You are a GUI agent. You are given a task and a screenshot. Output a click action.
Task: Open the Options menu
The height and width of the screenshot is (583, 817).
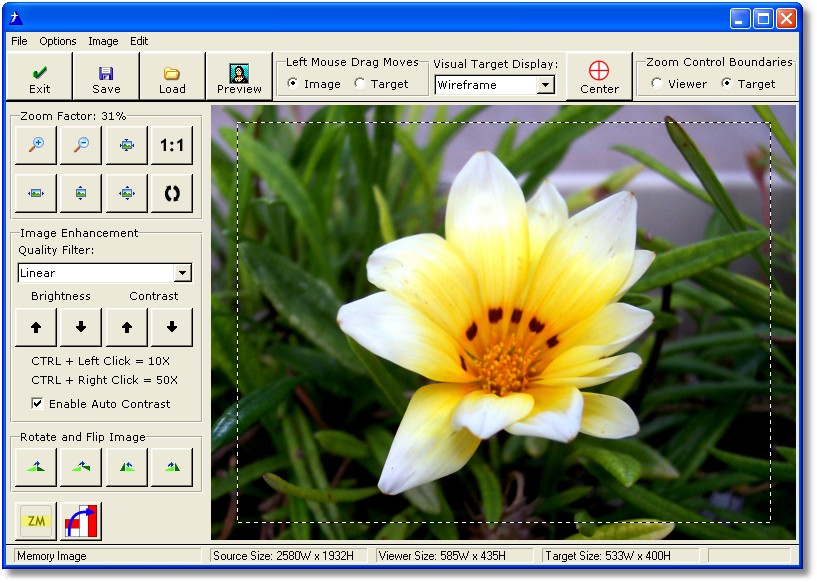tap(58, 41)
